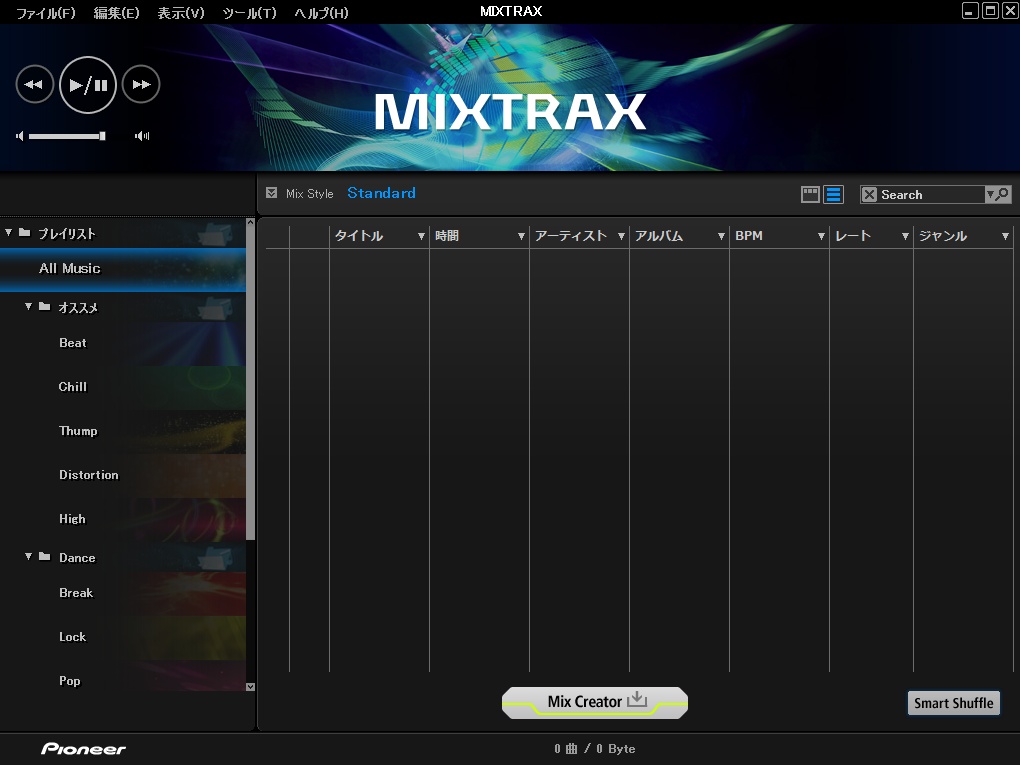The height and width of the screenshot is (765, 1020).
Task: Click the プレイリスト folder icon
Action: point(25,232)
